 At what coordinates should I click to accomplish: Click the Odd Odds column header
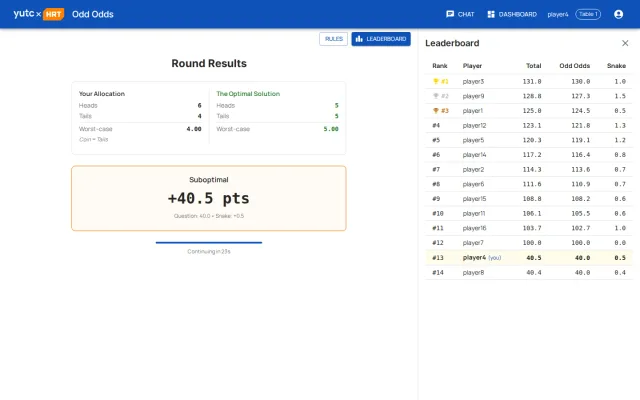[x=575, y=66]
